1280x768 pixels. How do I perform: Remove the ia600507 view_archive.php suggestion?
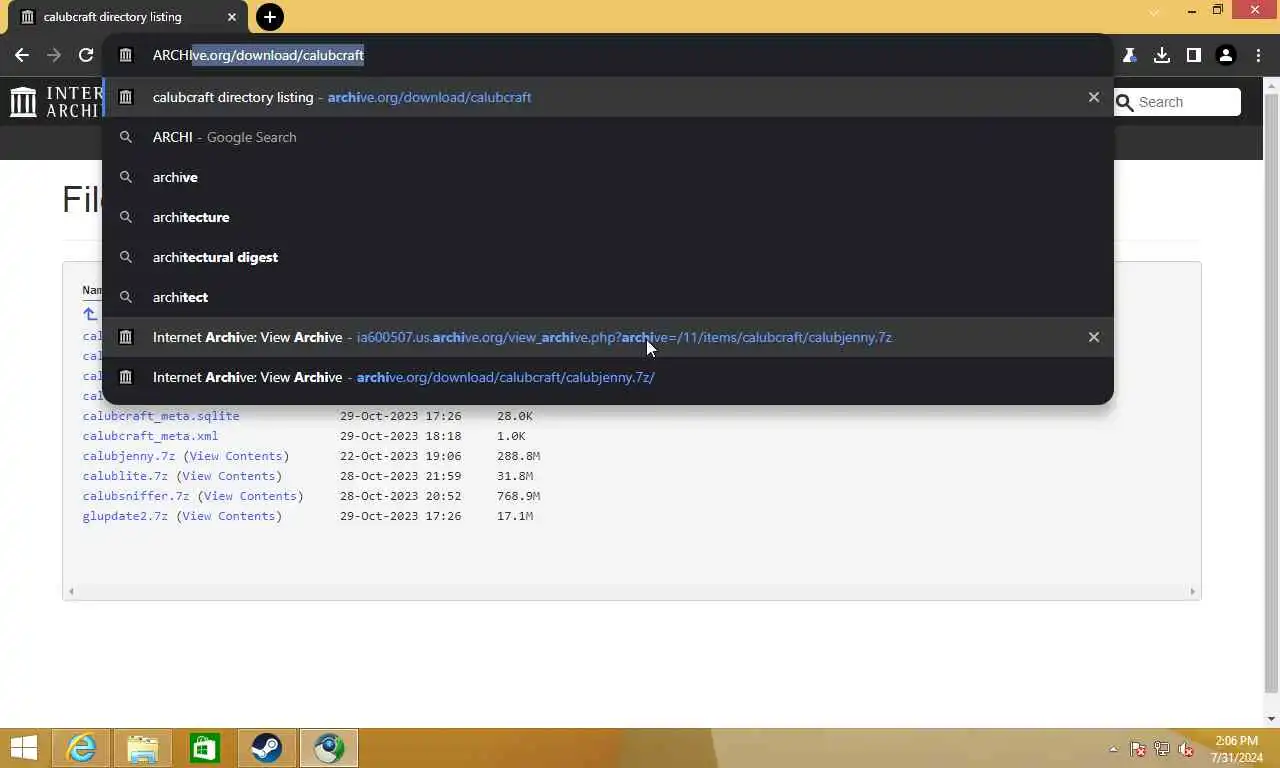click(x=1094, y=337)
